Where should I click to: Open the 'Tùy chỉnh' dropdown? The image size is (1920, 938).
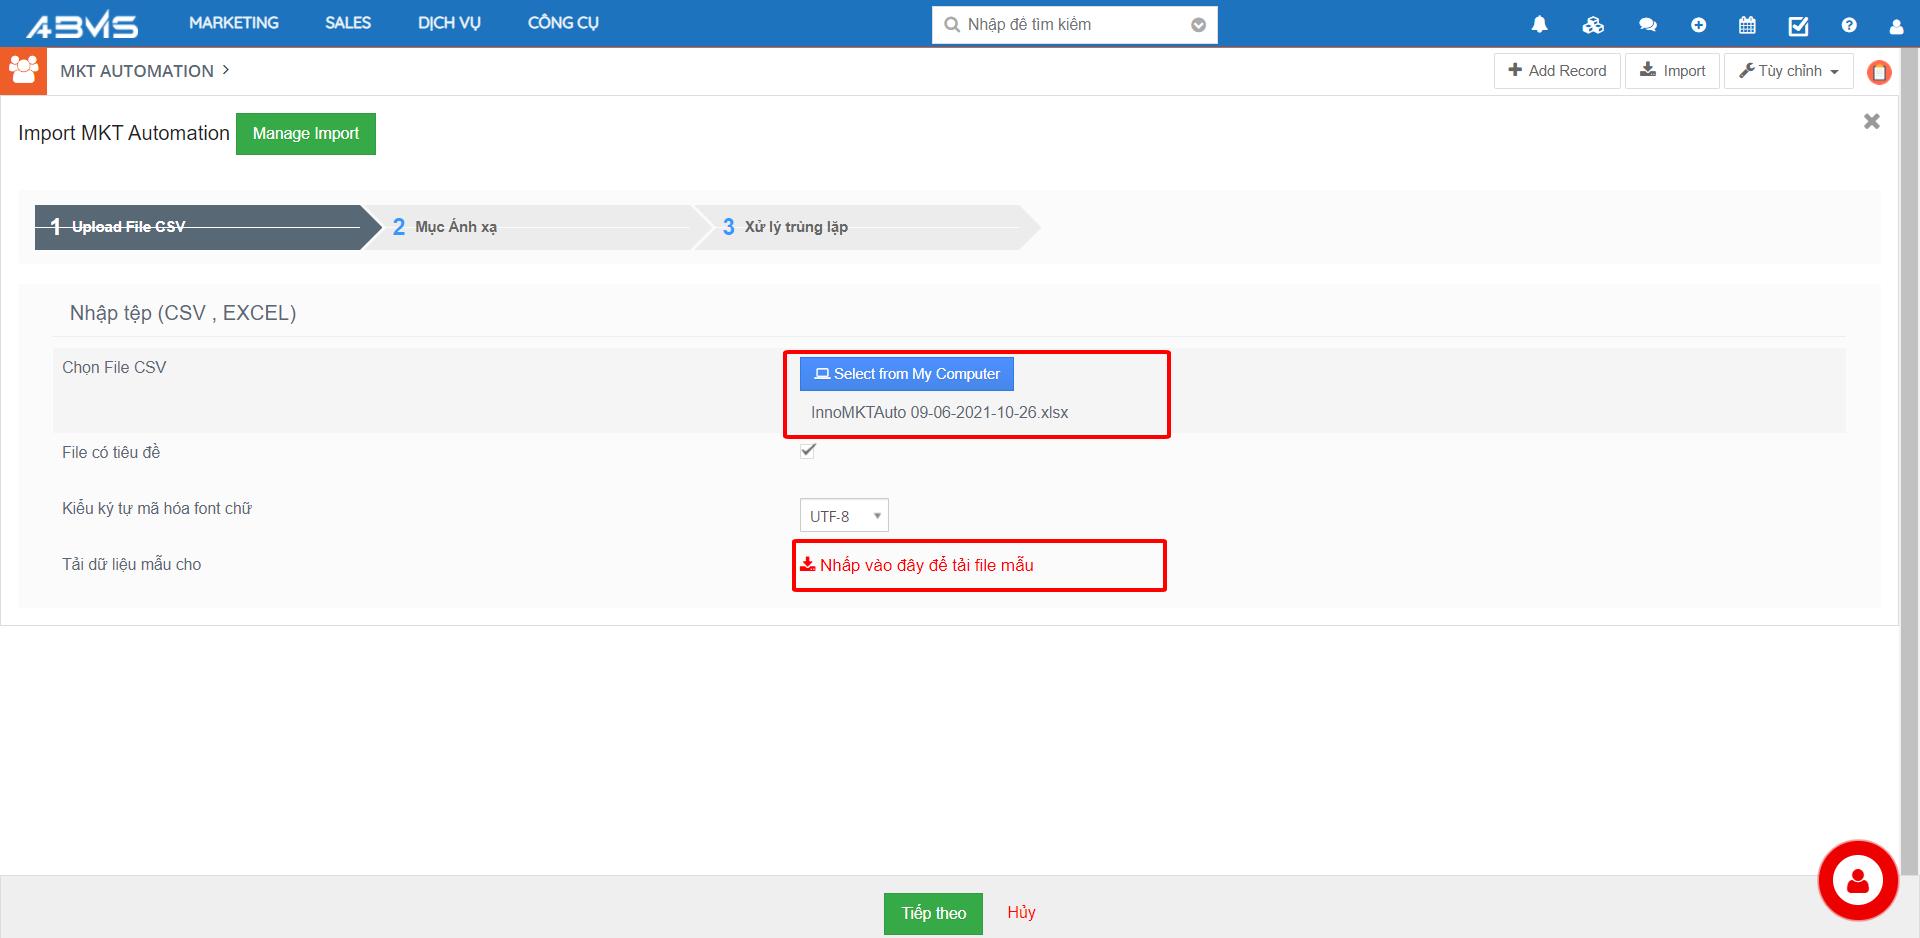[x=1788, y=71]
